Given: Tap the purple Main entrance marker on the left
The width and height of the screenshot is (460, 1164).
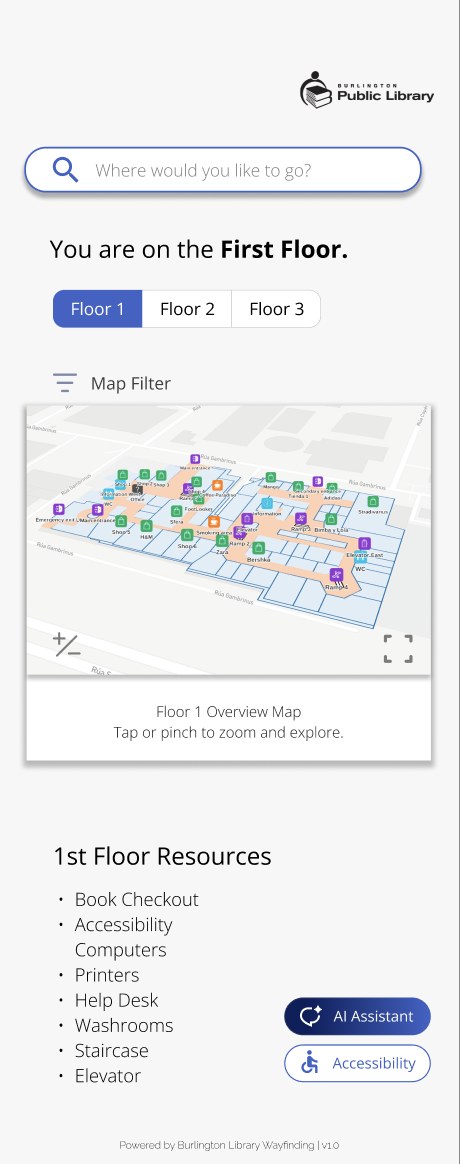Looking at the screenshot, I should coord(97,509).
